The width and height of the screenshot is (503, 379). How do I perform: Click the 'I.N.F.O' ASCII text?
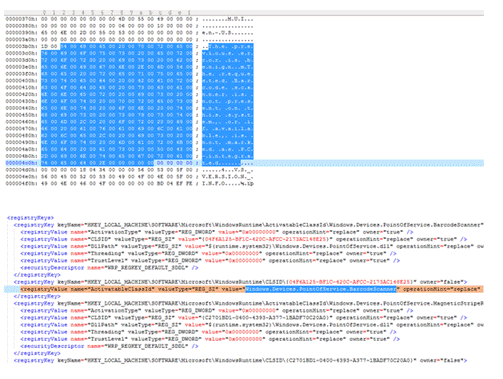214,183
